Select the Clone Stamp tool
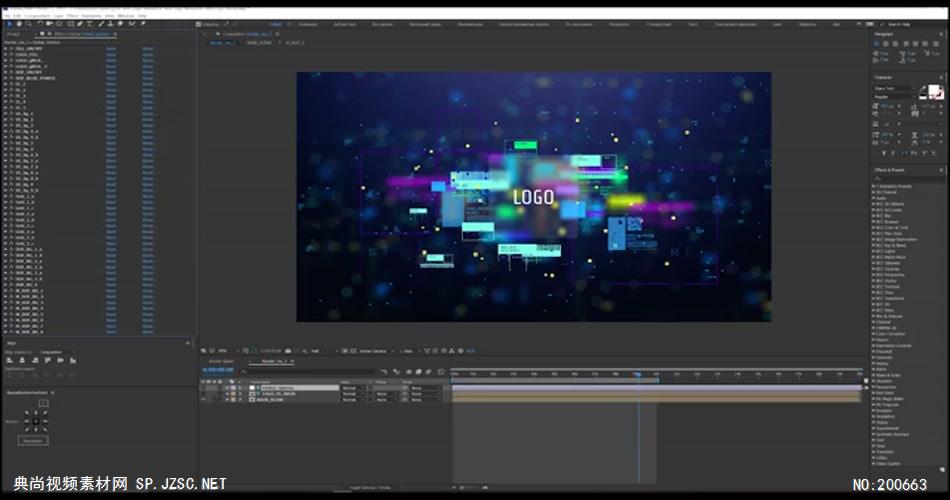Screen dimensions: 950x500 (x=110, y=24)
